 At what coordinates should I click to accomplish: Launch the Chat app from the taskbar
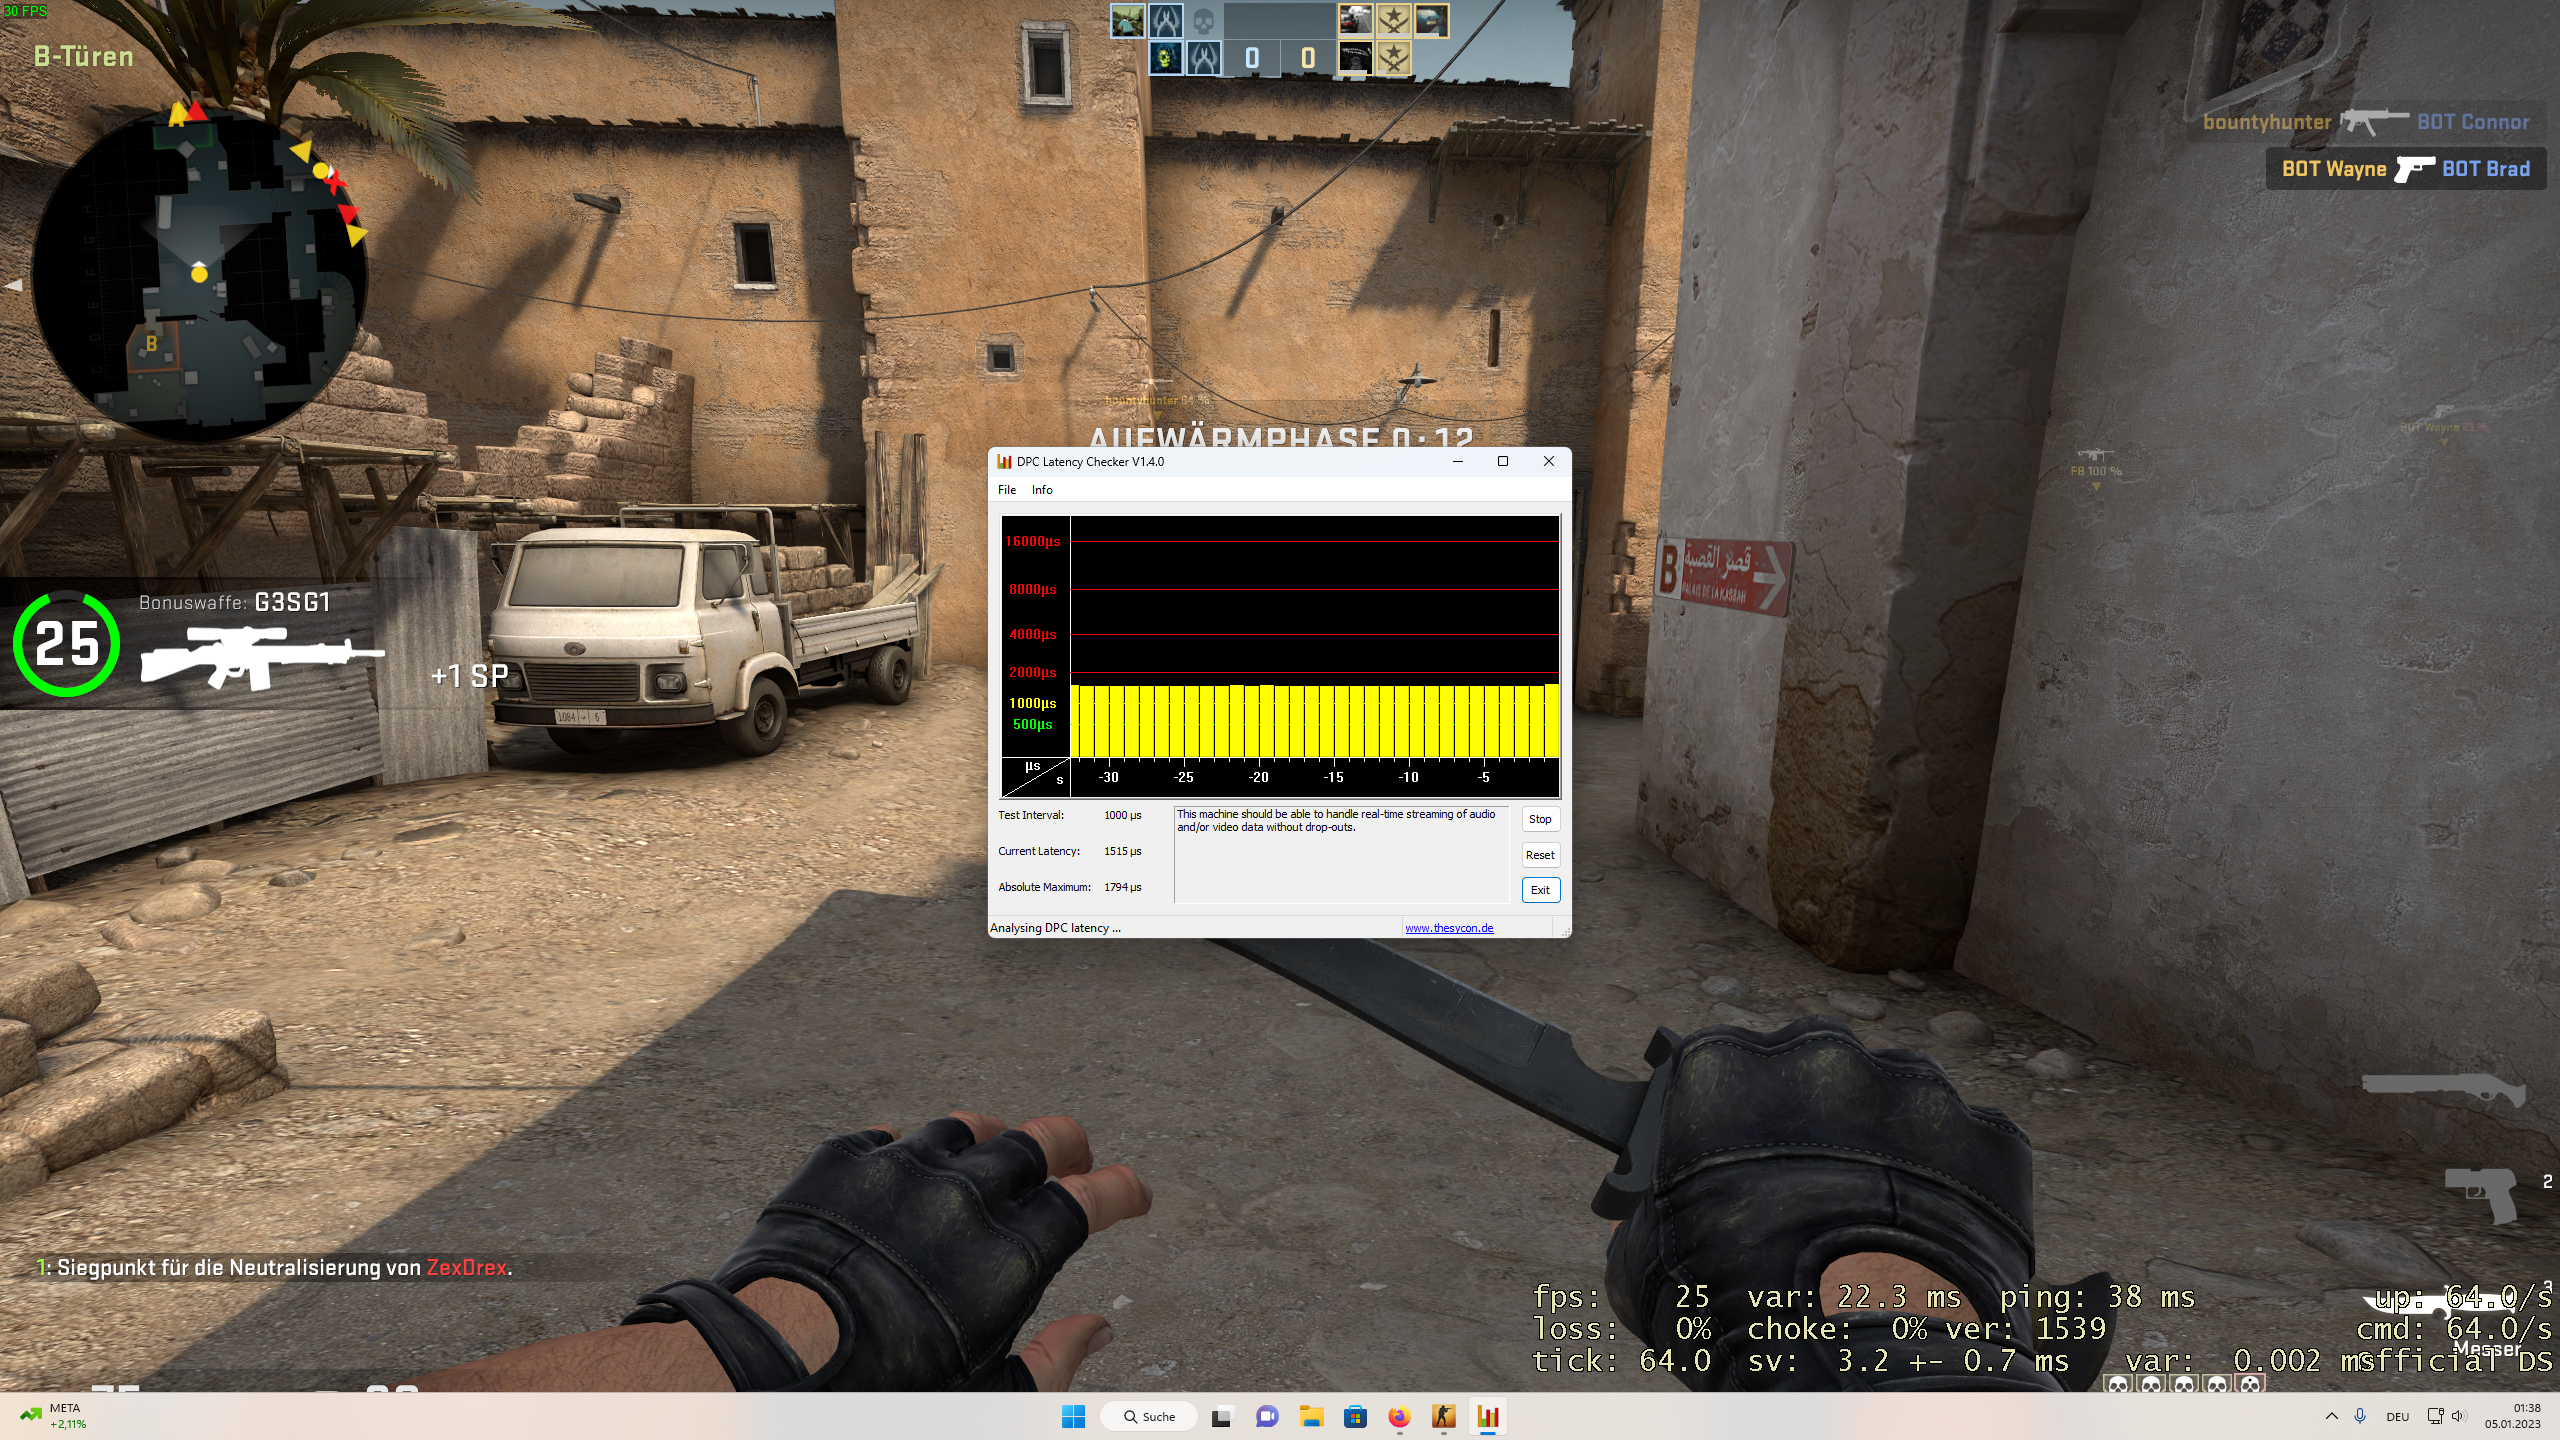click(x=1266, y=1416)
